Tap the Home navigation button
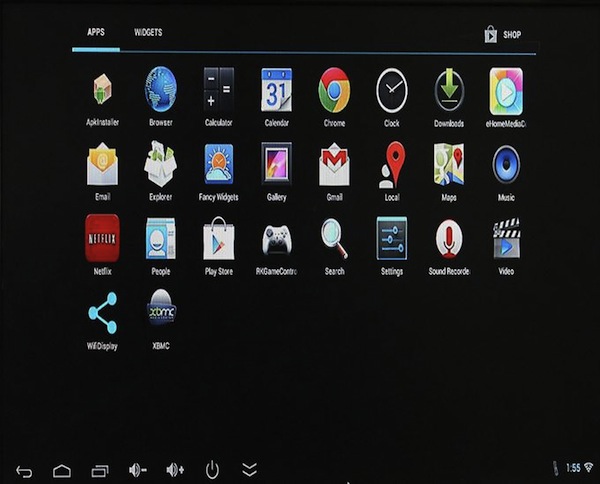 [62, 471]
